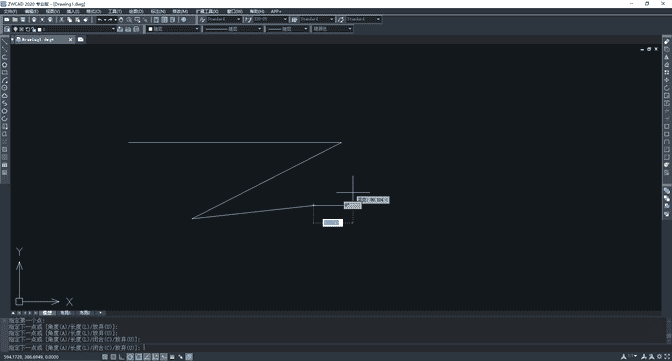Expand the layer selection dropdown
Viewport: 672px width, 361px height.
click(x=76, y=29)
